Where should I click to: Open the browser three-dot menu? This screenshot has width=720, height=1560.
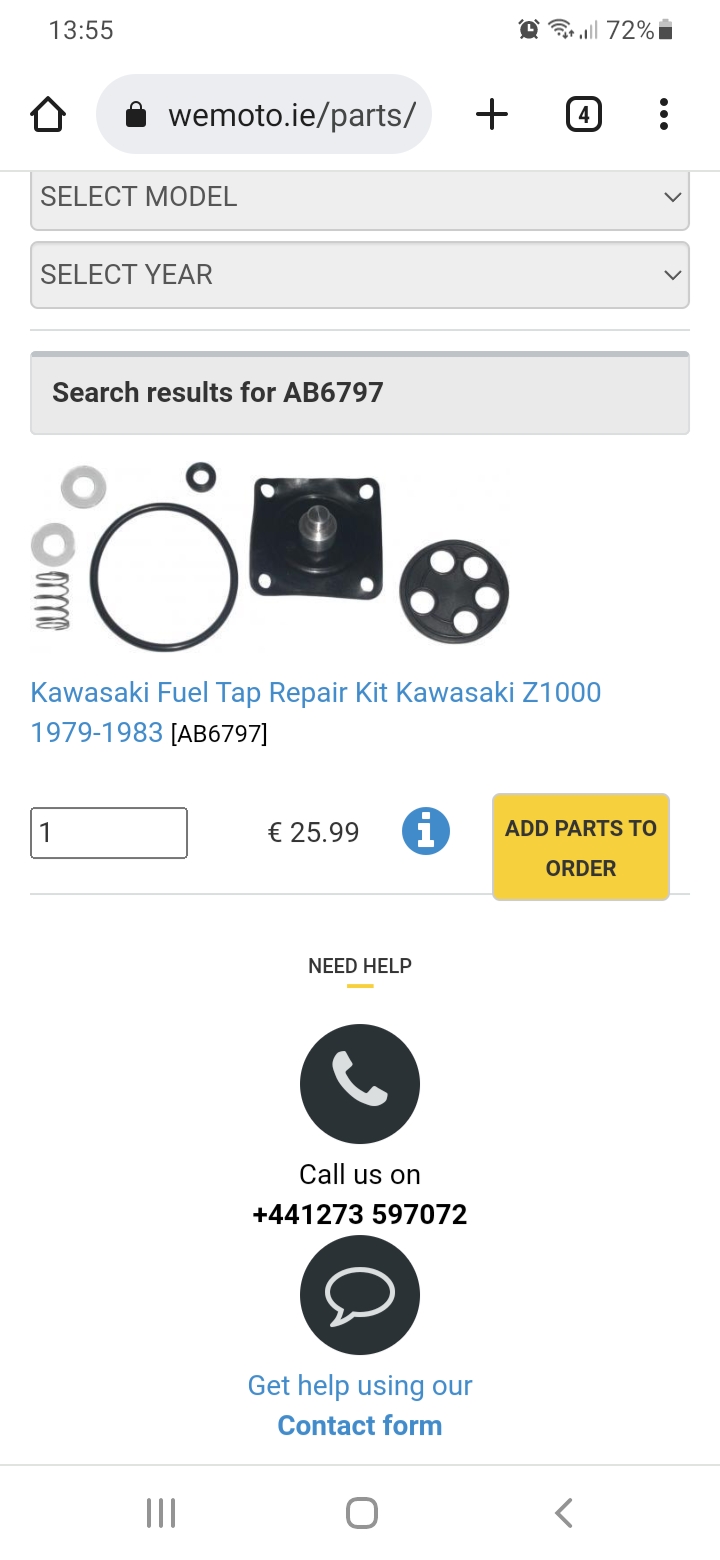click(663, 115)
